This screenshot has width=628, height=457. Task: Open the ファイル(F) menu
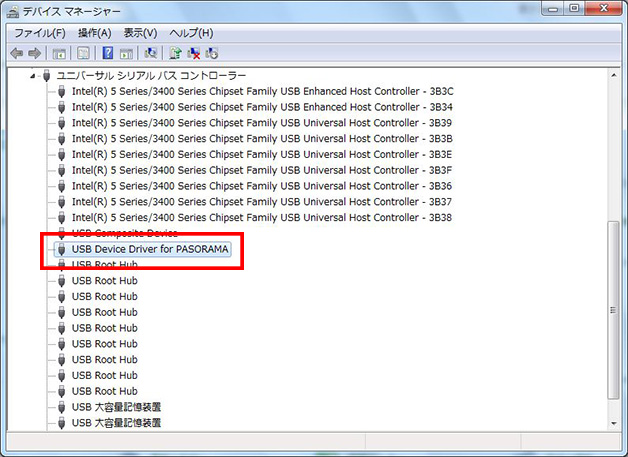click(40, 33)
